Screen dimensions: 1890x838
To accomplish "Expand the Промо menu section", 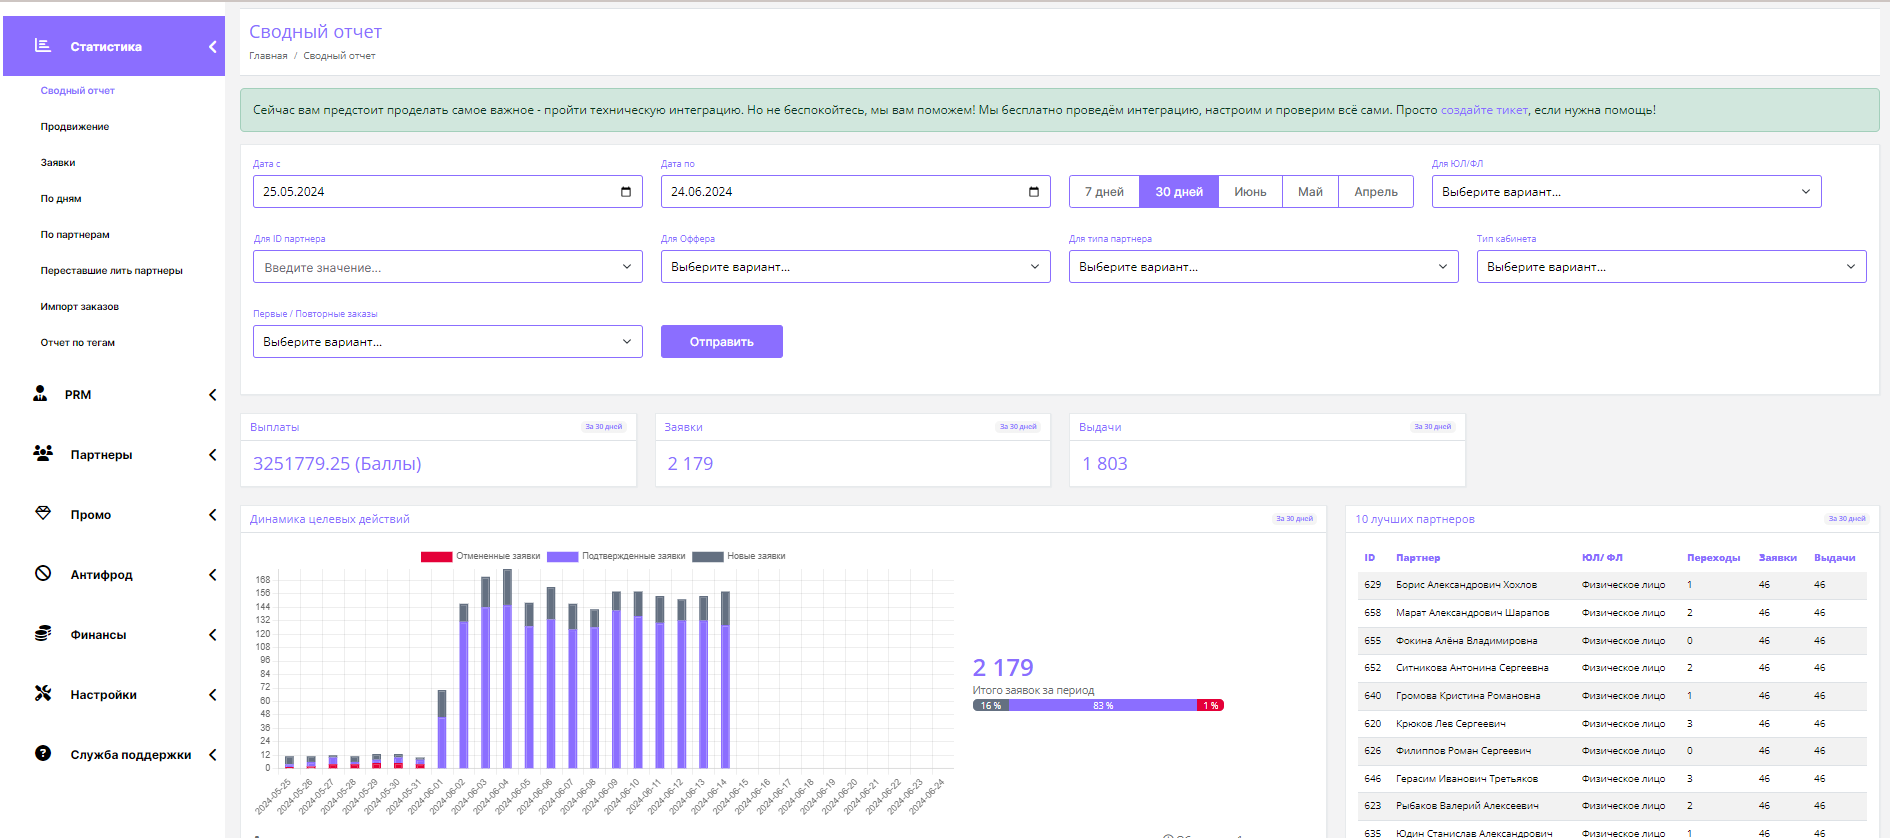I will [212, 515].
